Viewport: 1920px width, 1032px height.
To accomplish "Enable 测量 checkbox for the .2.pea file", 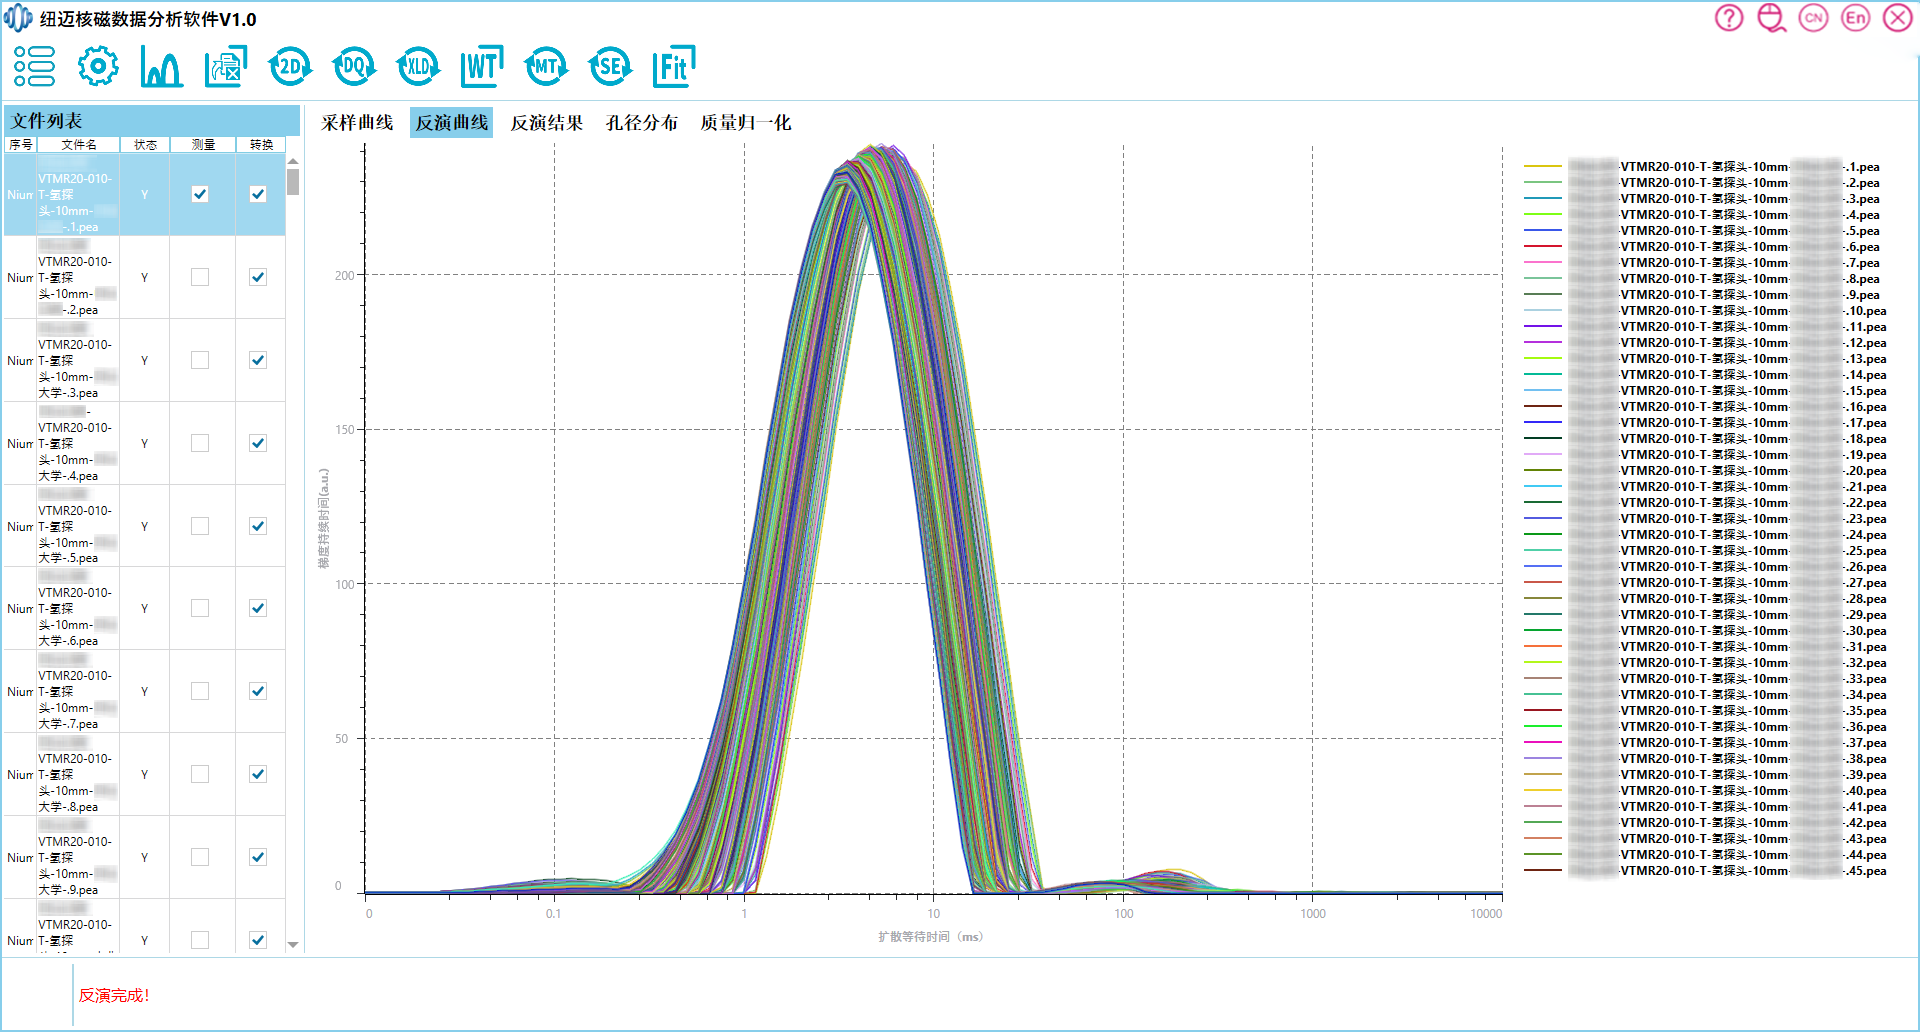I will 200,277.
